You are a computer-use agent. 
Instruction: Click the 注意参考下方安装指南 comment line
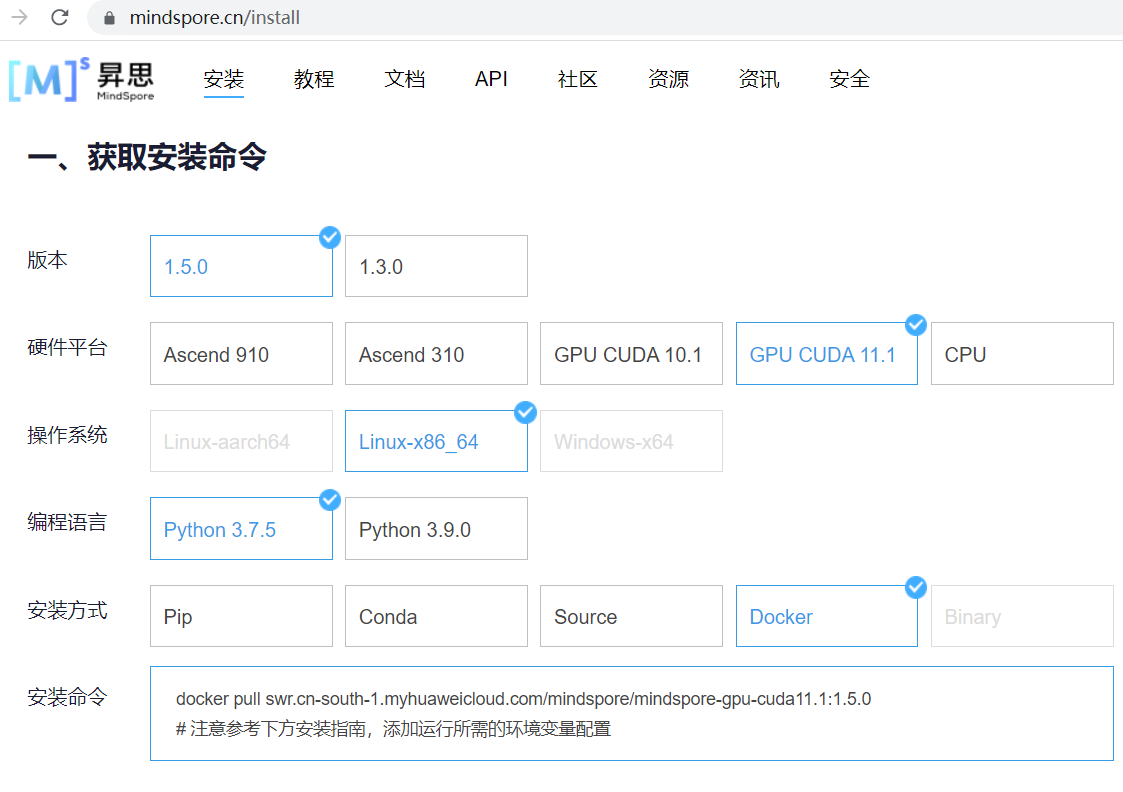point(393,729)
